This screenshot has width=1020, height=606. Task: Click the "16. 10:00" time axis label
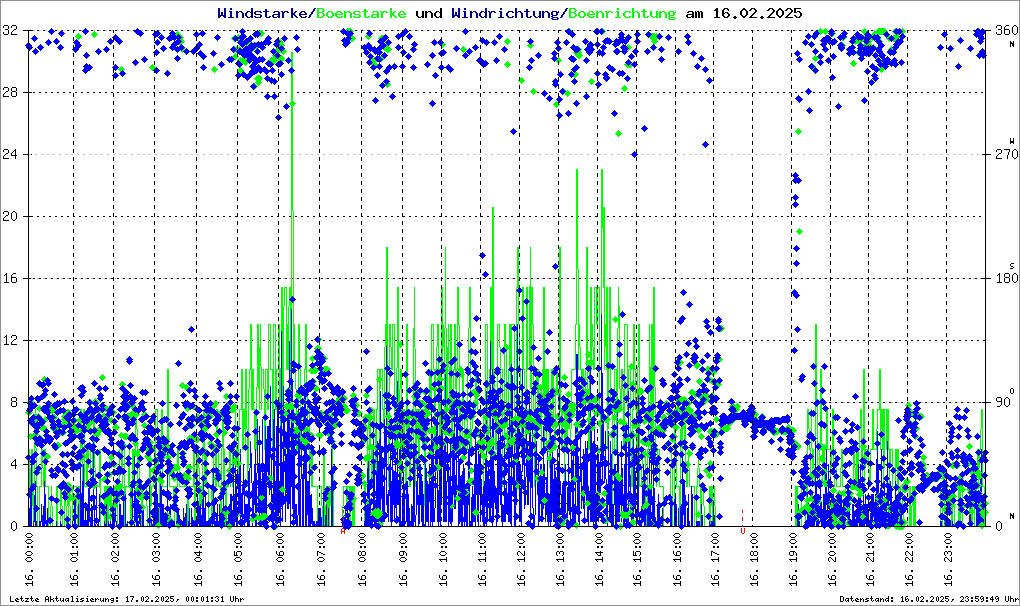tap(443, 559)
